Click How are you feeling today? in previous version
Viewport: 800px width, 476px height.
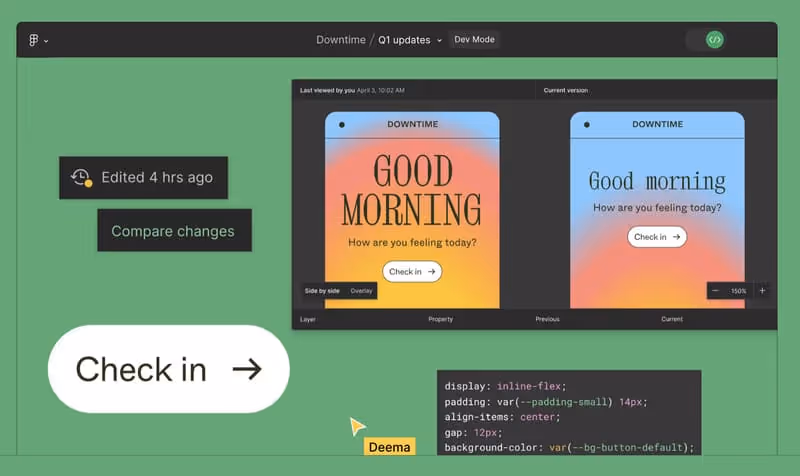click(412, 242)
